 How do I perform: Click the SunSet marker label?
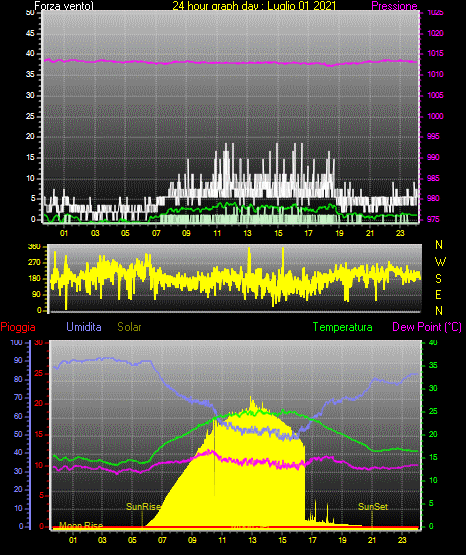click(x=373, y=507)
